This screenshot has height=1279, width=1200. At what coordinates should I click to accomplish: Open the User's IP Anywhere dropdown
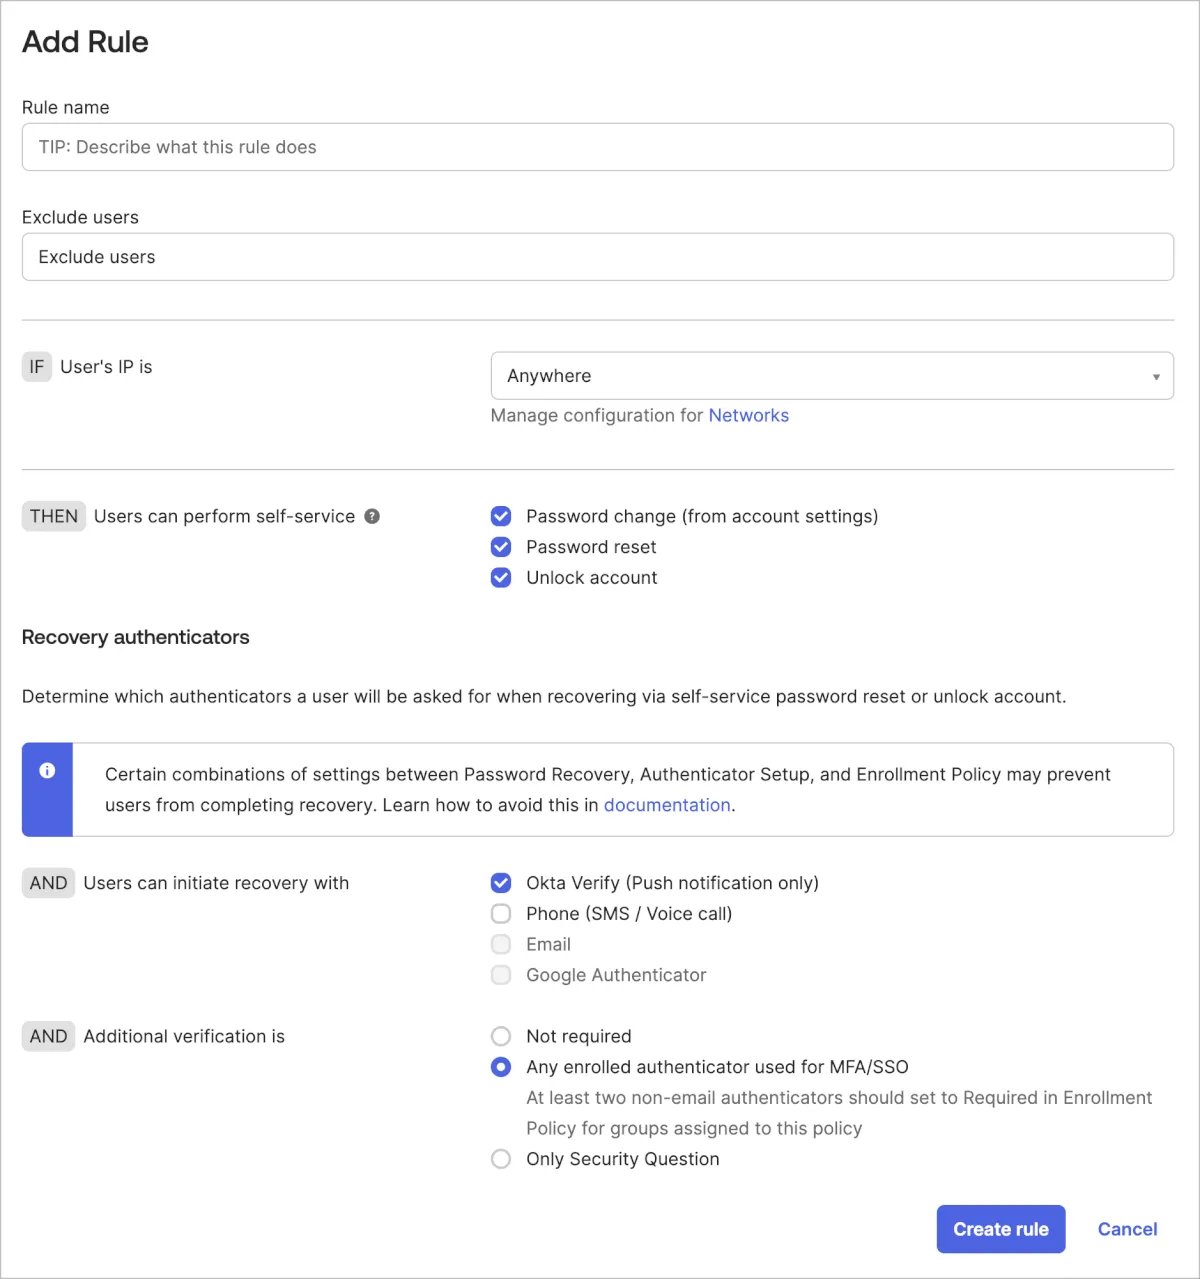click(820, 376)
